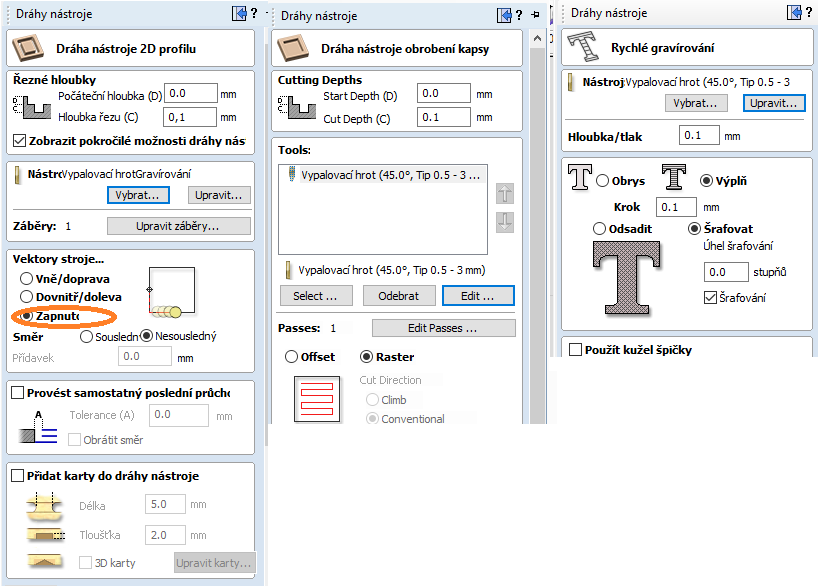This screenshot has height=586, width=818.
Task: Choose the Offset pocket strategy
Action: click(292, 357)
